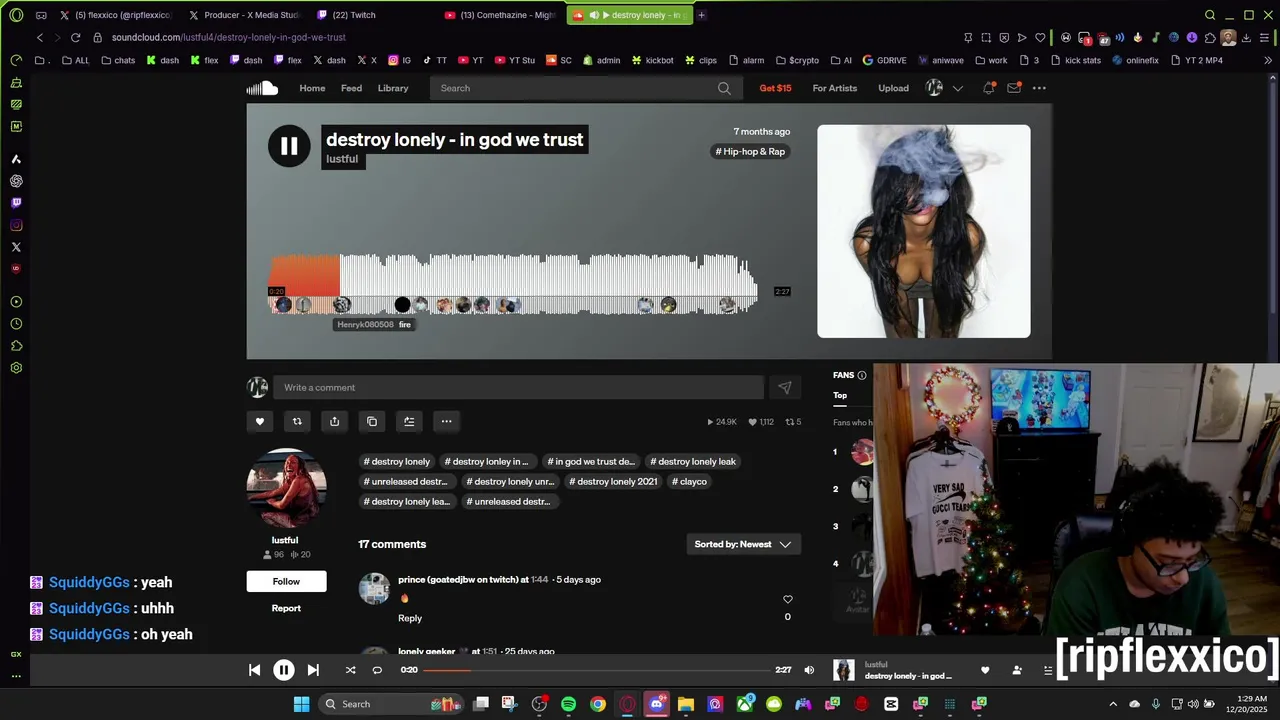Click the Report link
The image size is (1280, 720).
pos(286,608)
